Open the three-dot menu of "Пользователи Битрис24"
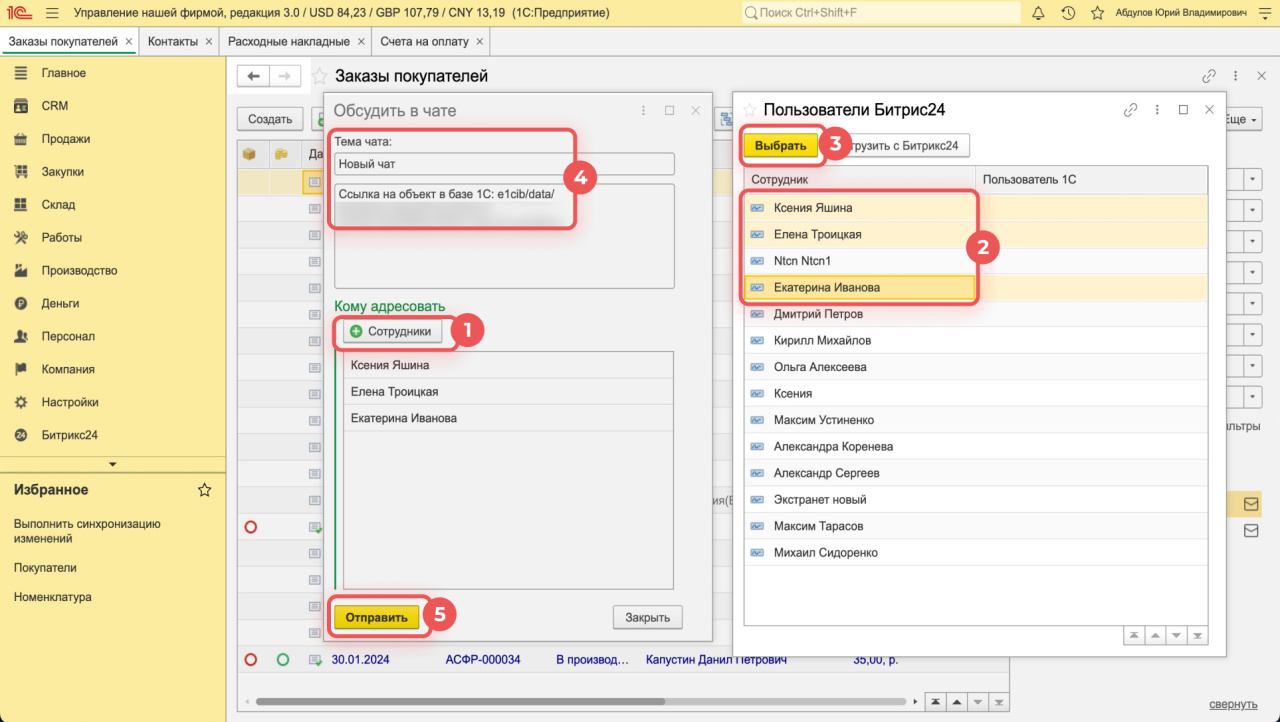 (x=1157, y=110)
